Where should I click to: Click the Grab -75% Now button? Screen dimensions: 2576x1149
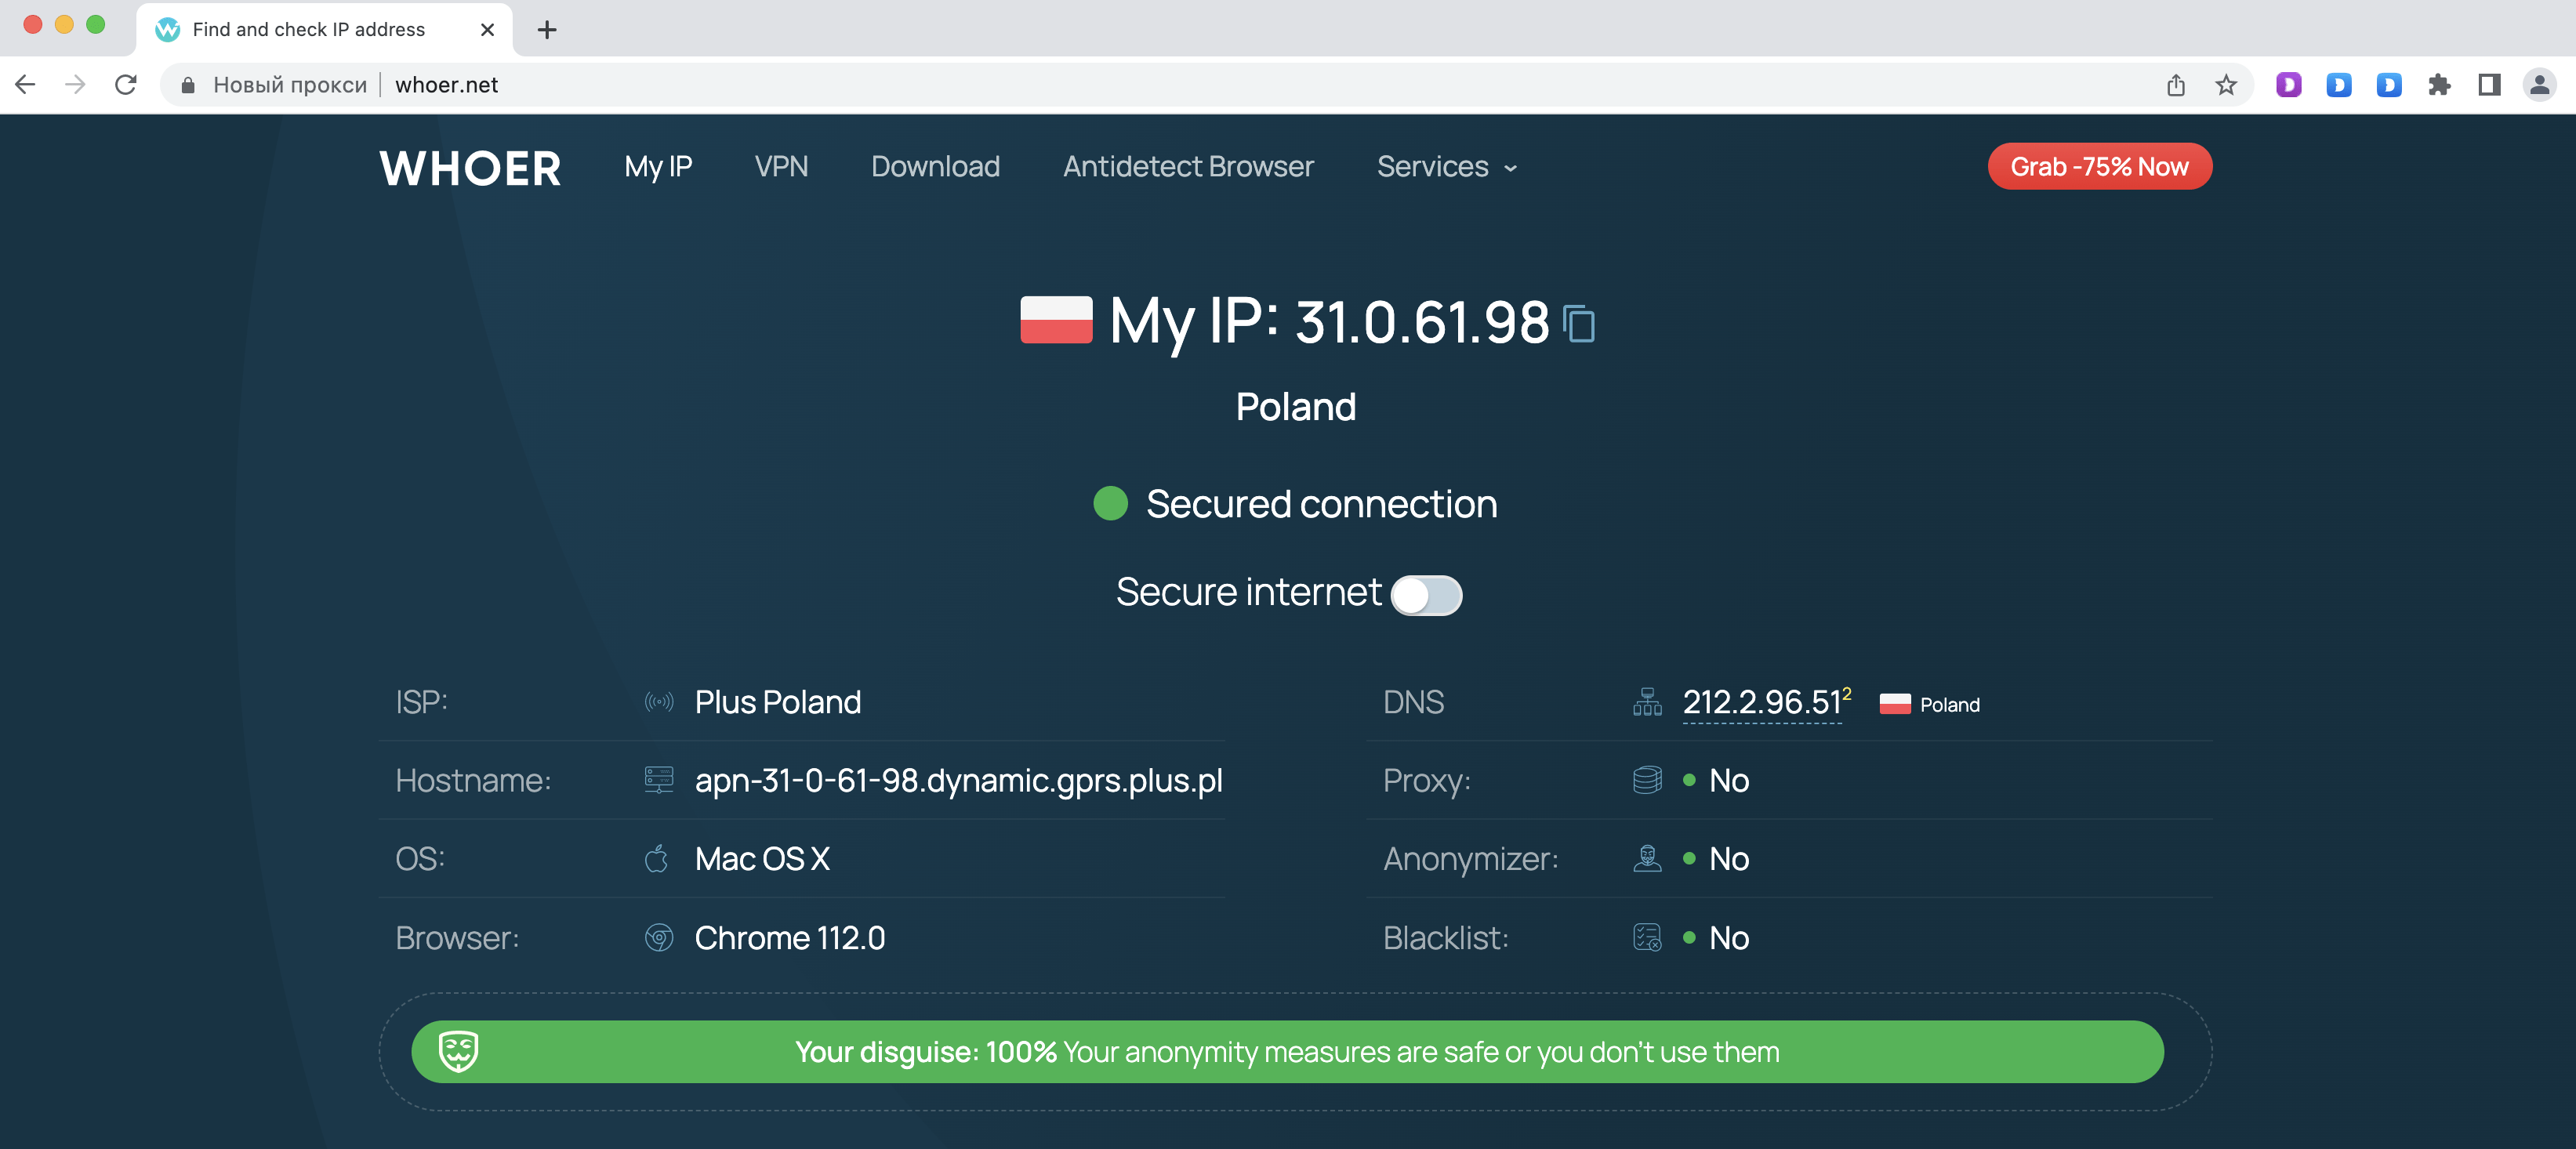point(2099,166)
